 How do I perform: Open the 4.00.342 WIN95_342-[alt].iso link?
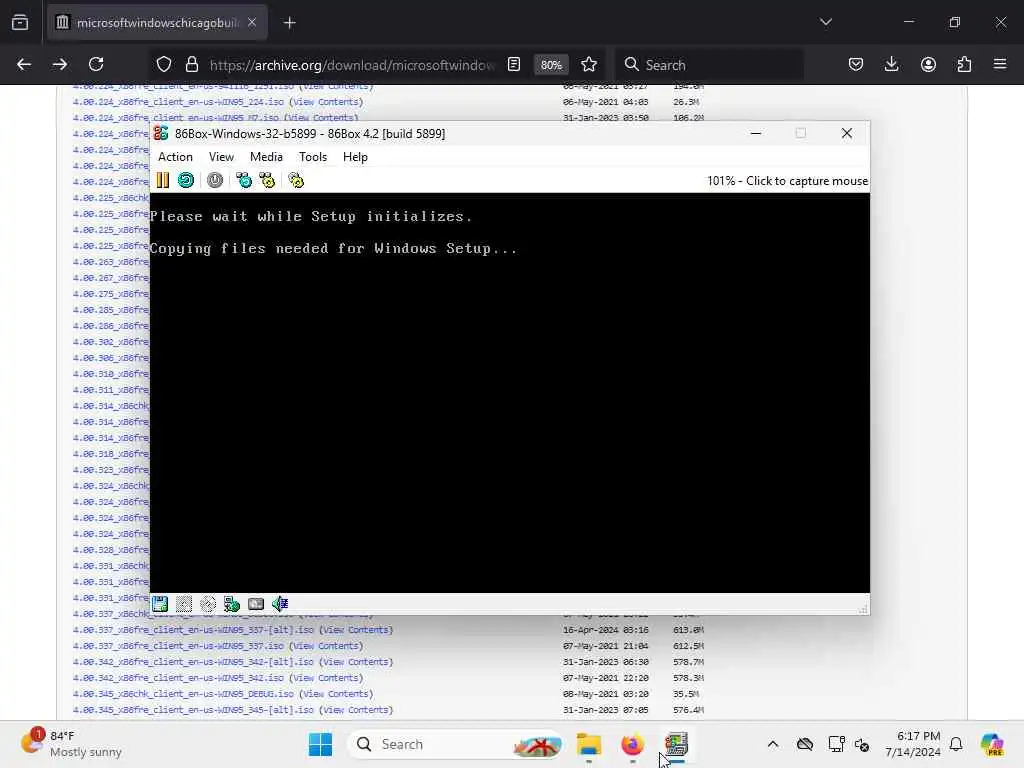coord(193,662)
